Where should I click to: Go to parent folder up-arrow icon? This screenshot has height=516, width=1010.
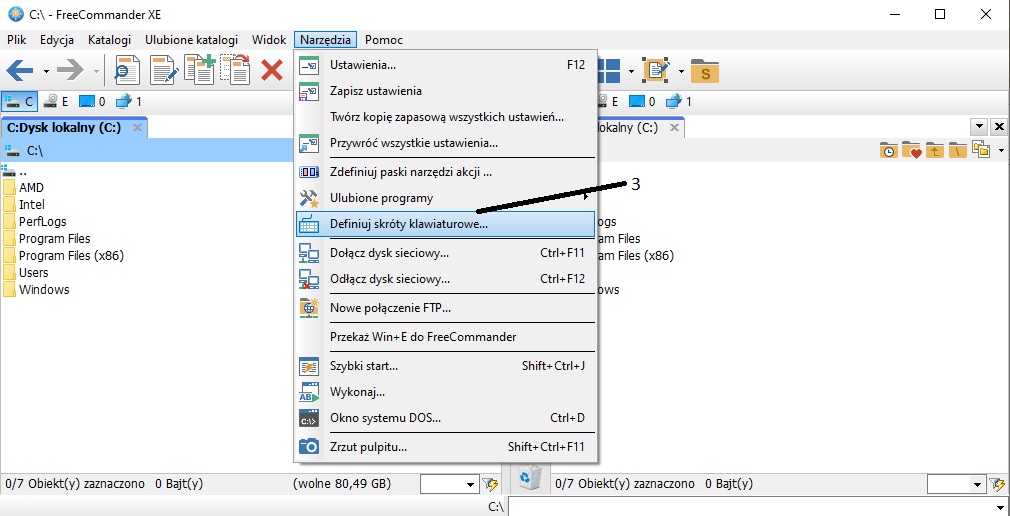[x=934, y=151]
